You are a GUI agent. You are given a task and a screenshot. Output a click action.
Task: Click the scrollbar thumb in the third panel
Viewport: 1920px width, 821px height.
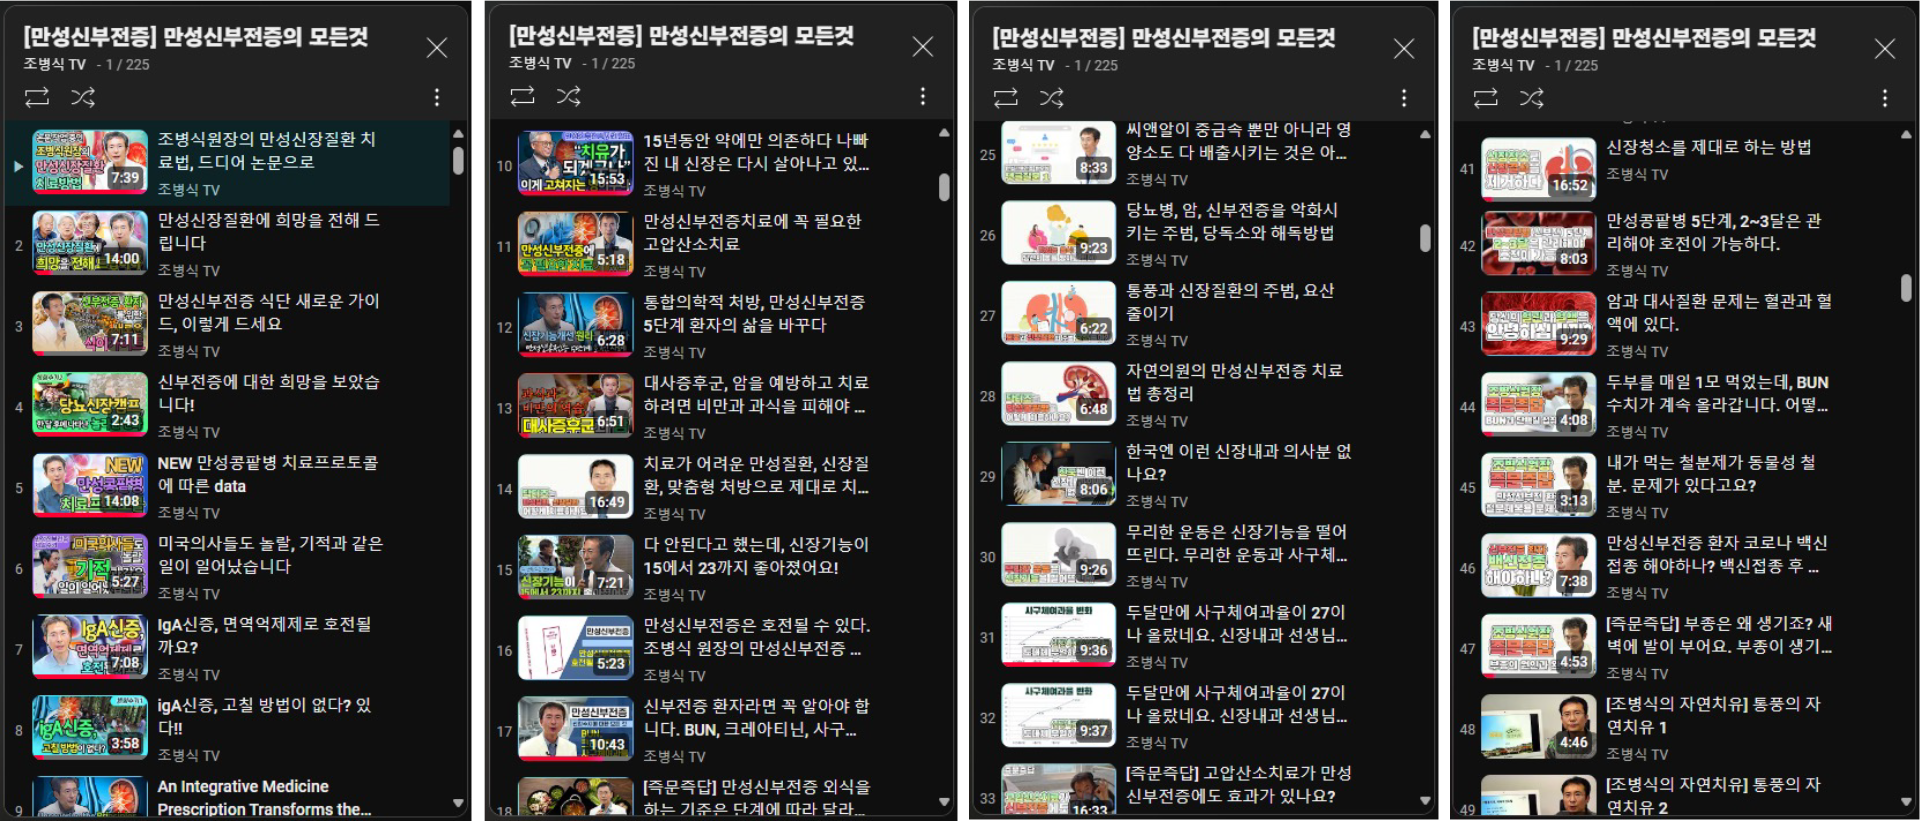1425,238
